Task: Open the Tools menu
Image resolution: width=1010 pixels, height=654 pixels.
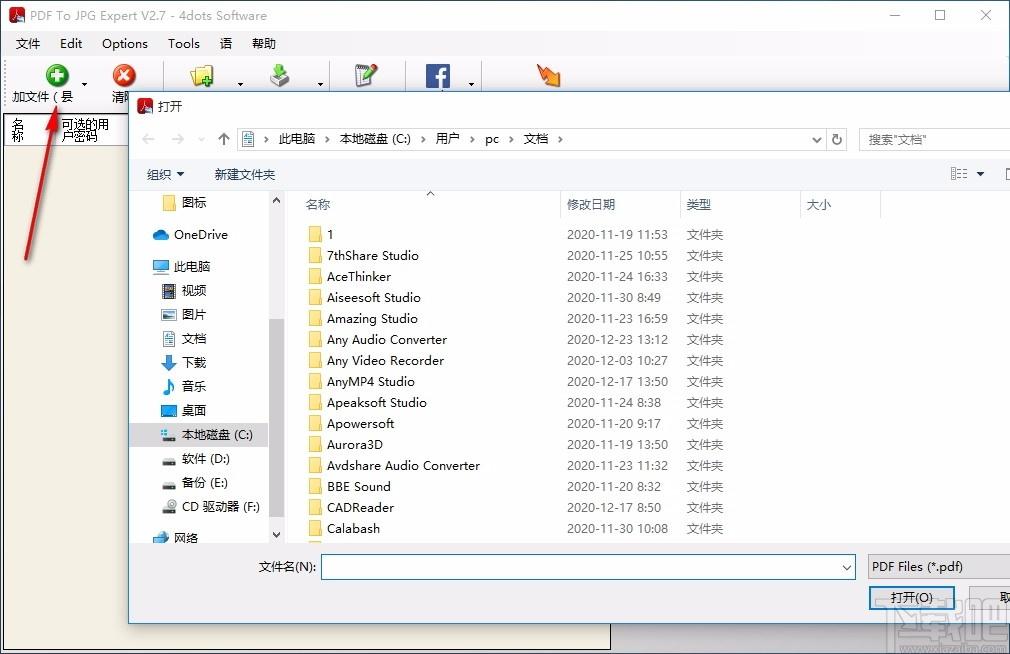Action: pos(184,44)
